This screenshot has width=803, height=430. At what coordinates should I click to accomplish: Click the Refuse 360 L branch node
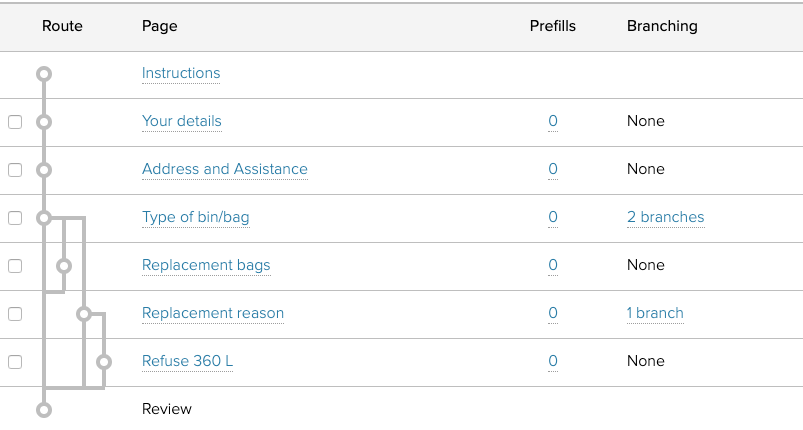point(104,362)
